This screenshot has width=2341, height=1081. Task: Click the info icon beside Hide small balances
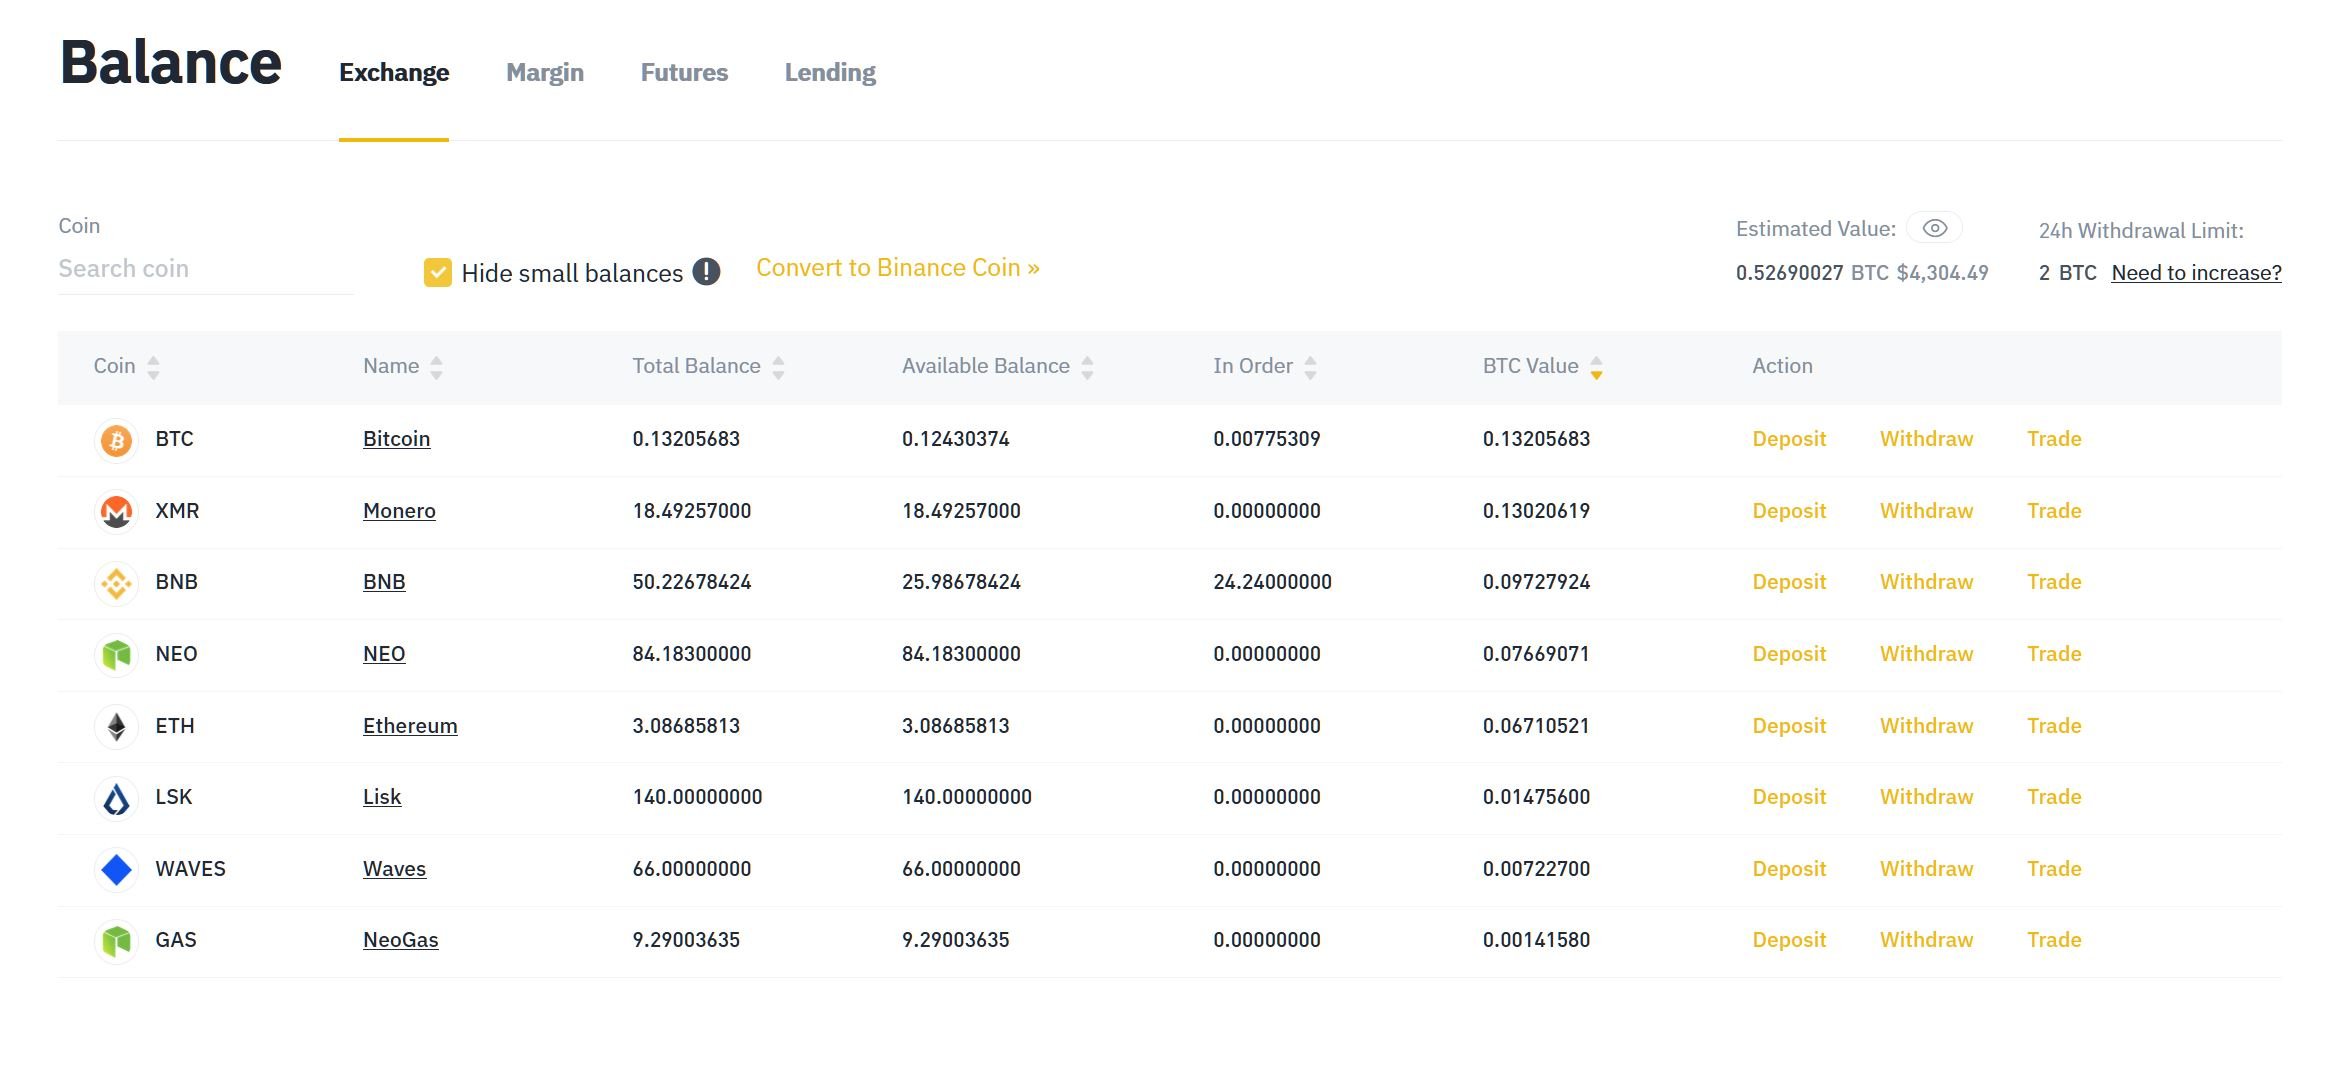pos(706,272)
